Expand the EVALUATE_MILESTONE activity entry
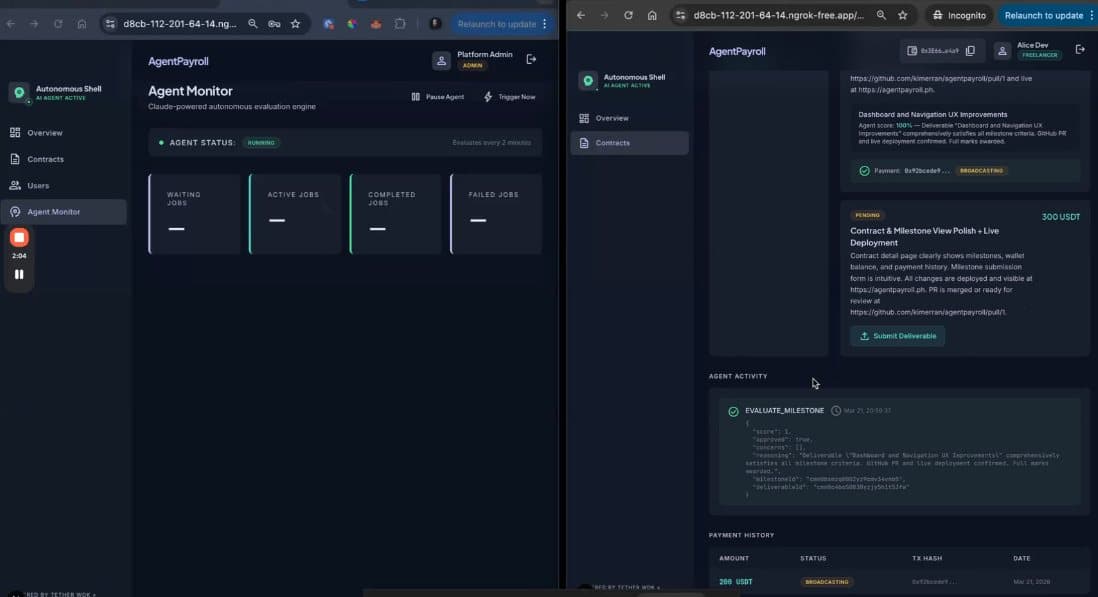This screenshot has width=1098, height=597. click(784, 411)
